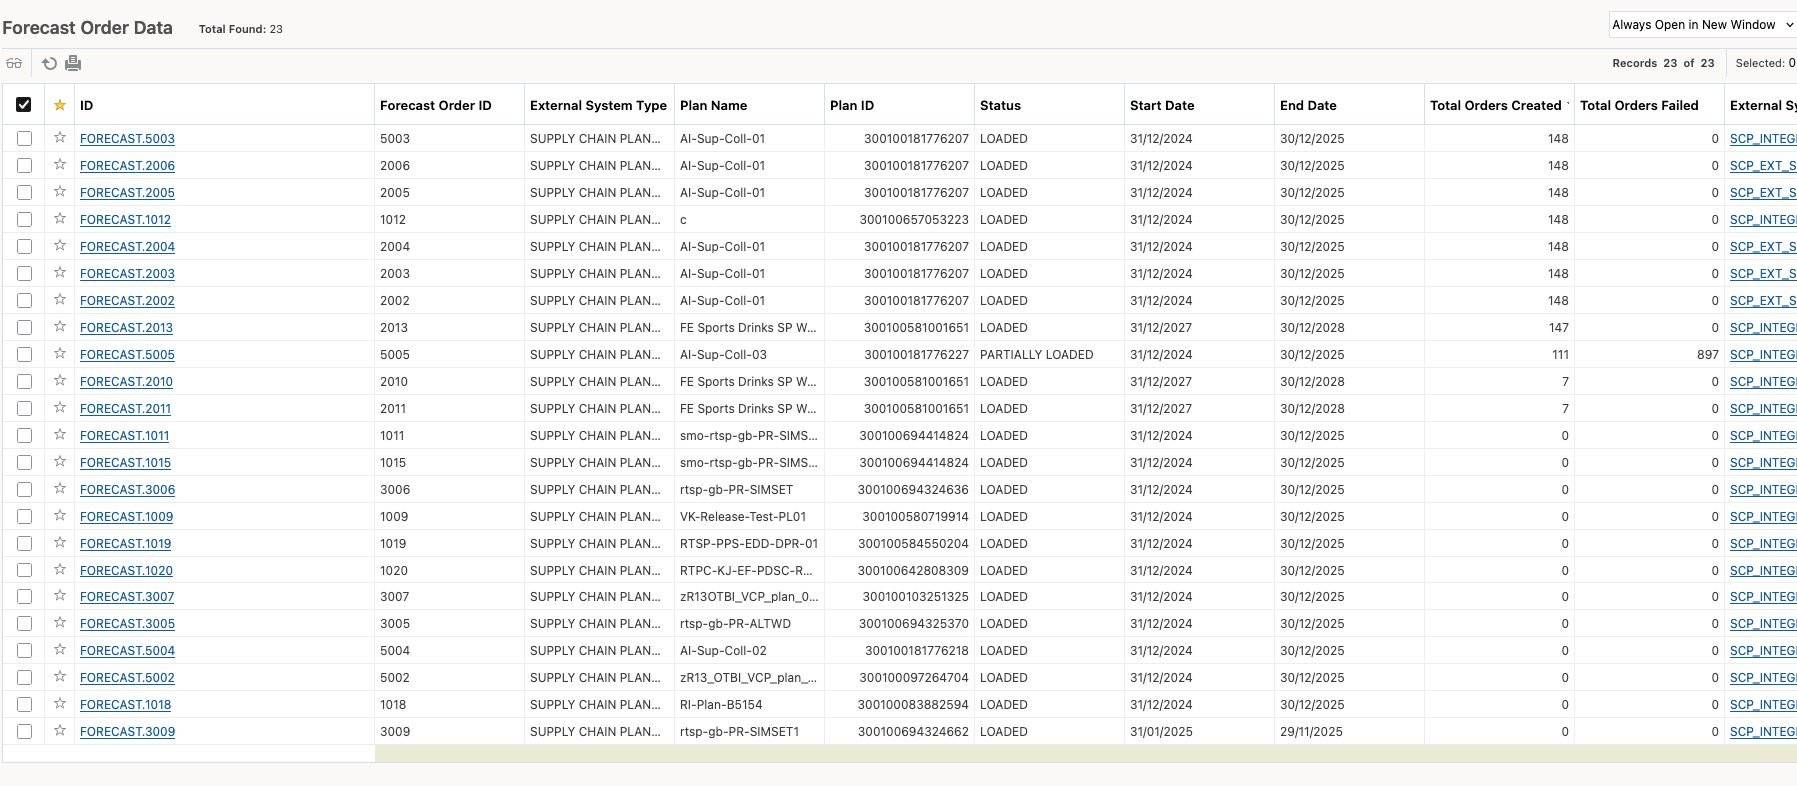This screenshot has width=1797, height=786.
Task: Star the FORECAST.2005 row
Action: pyautogui.click(x=60, y=192)
